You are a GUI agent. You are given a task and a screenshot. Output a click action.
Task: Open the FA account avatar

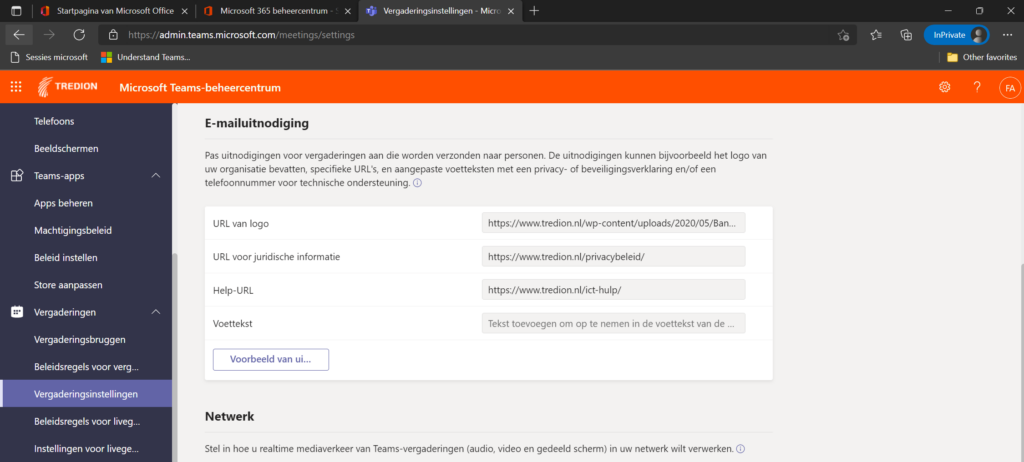click(x=1010, y=88)
